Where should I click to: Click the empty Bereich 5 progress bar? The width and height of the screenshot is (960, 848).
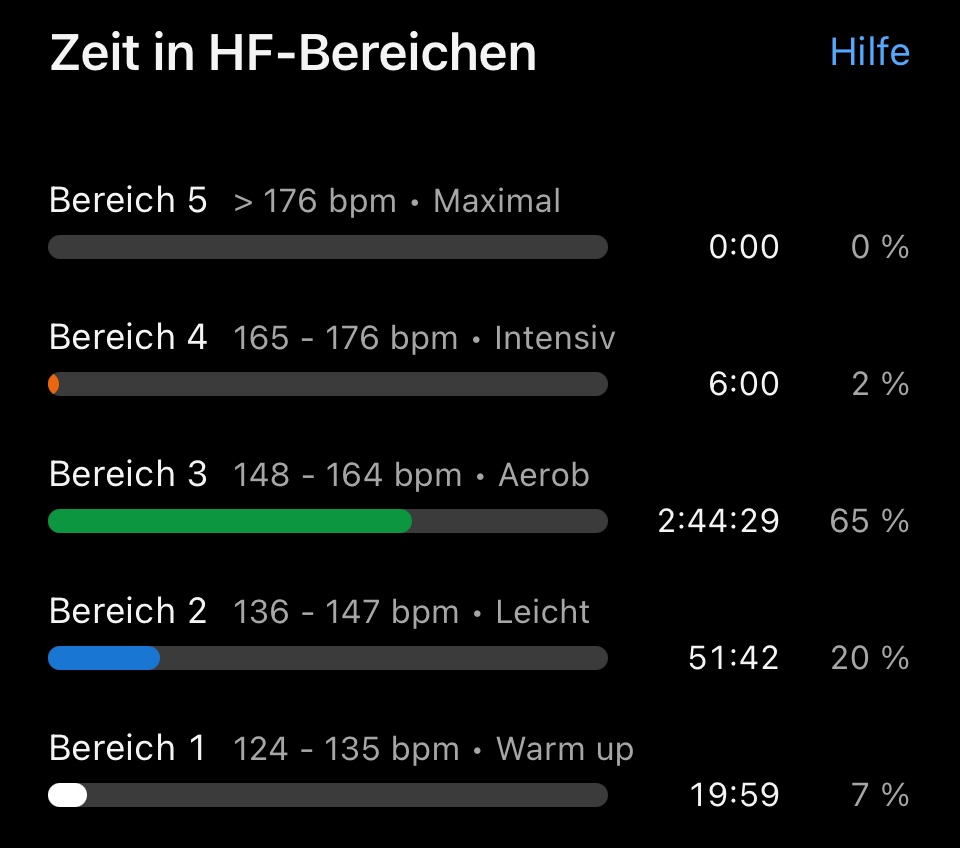click(x=328, y=247)
